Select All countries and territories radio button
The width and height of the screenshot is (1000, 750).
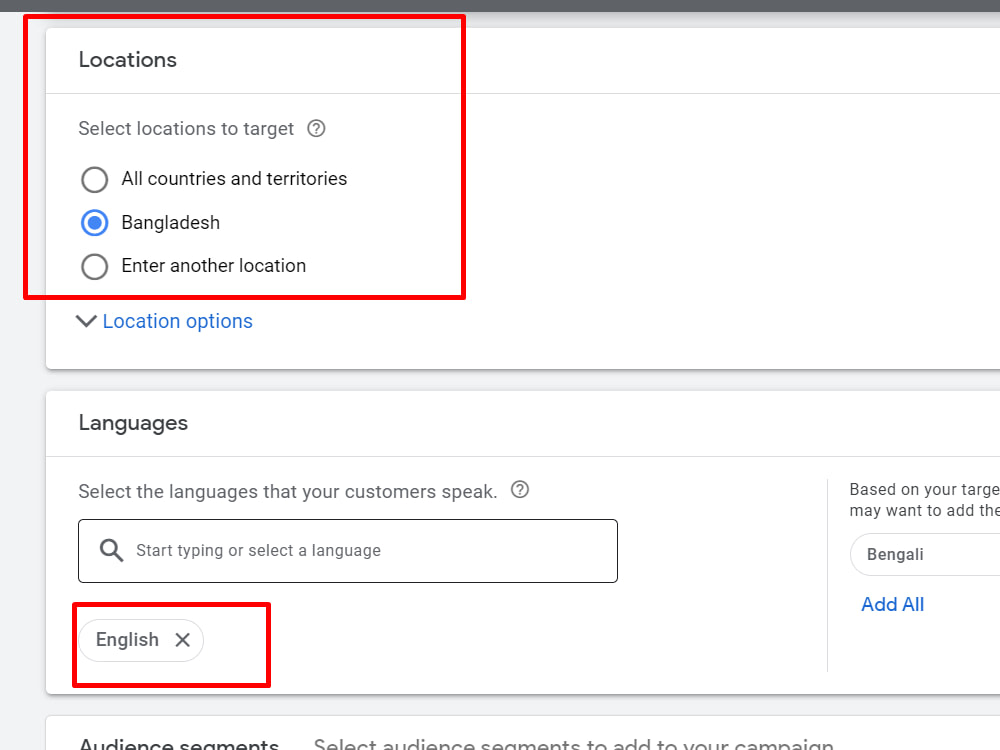click(94, 179)
